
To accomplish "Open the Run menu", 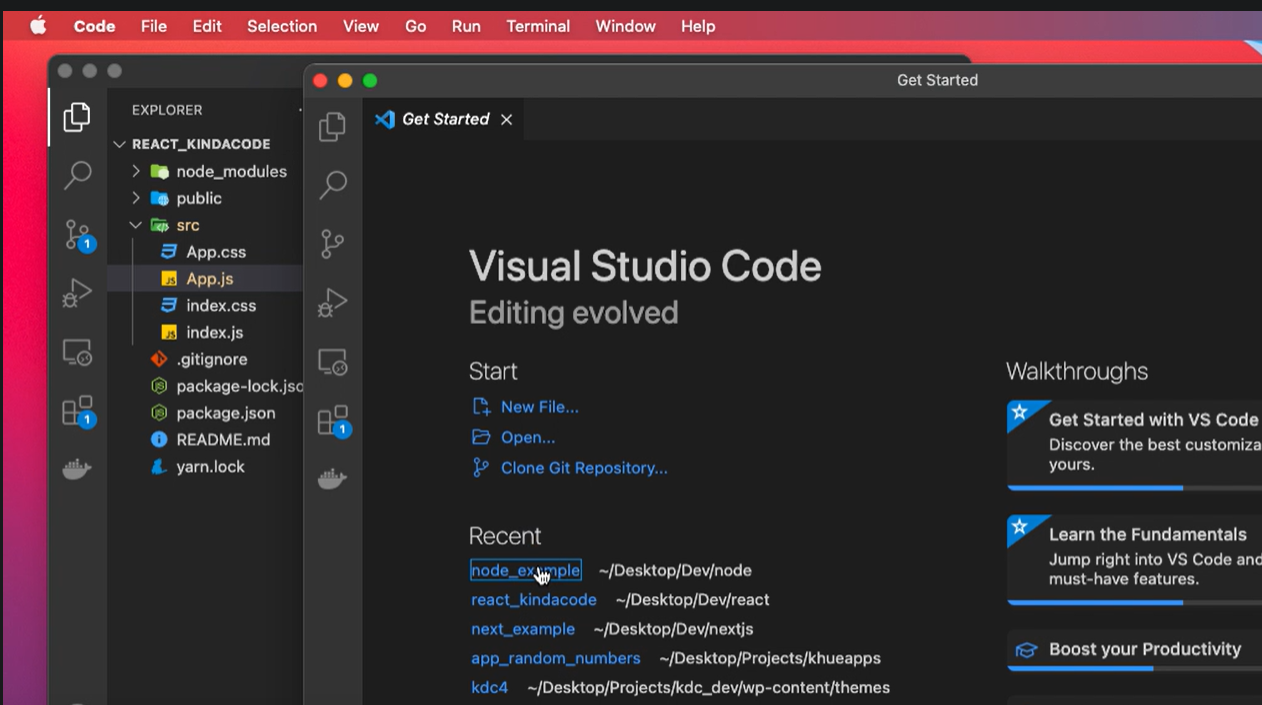I will point(466,26).
